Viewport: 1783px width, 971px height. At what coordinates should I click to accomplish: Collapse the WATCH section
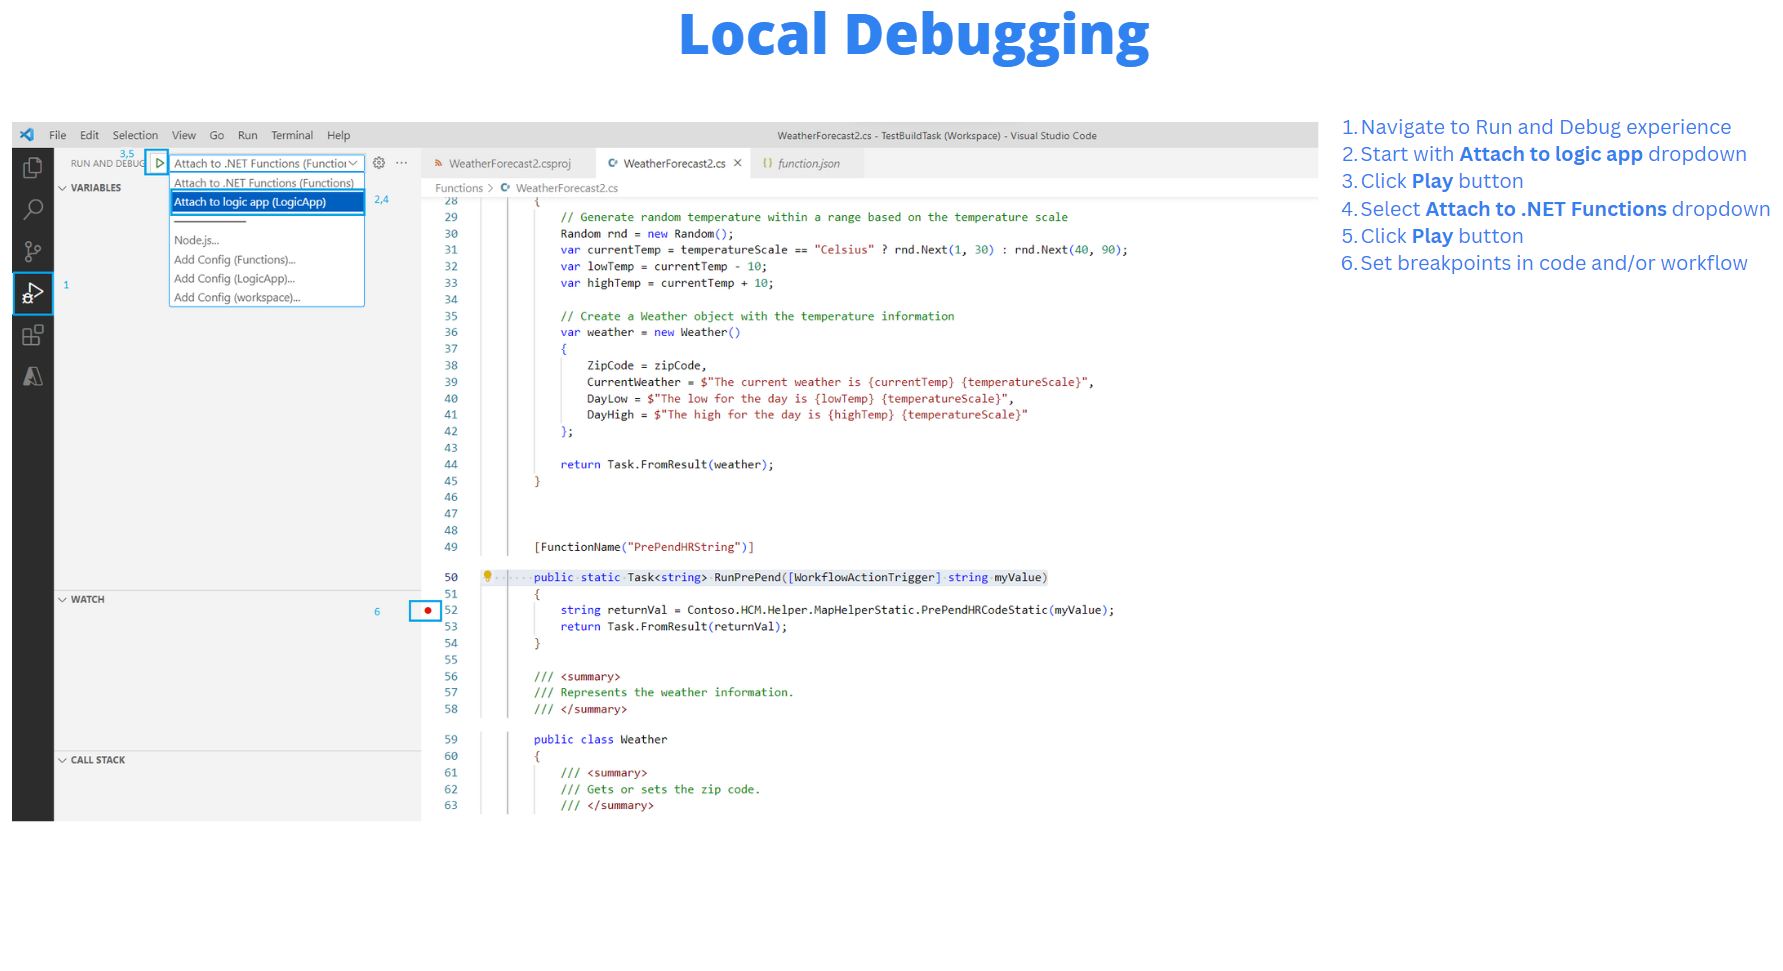[81, 600]
